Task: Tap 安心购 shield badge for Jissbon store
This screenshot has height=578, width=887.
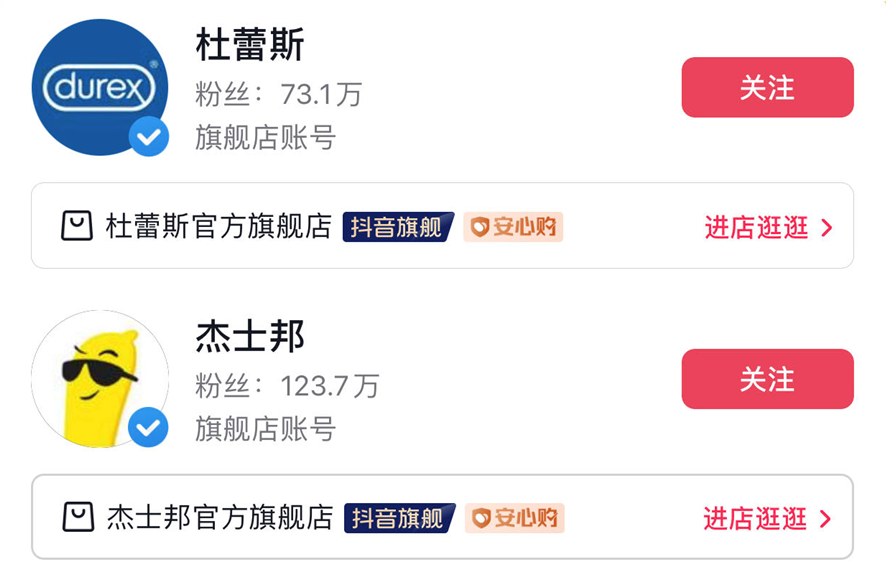Action: (x=514, y=518)
